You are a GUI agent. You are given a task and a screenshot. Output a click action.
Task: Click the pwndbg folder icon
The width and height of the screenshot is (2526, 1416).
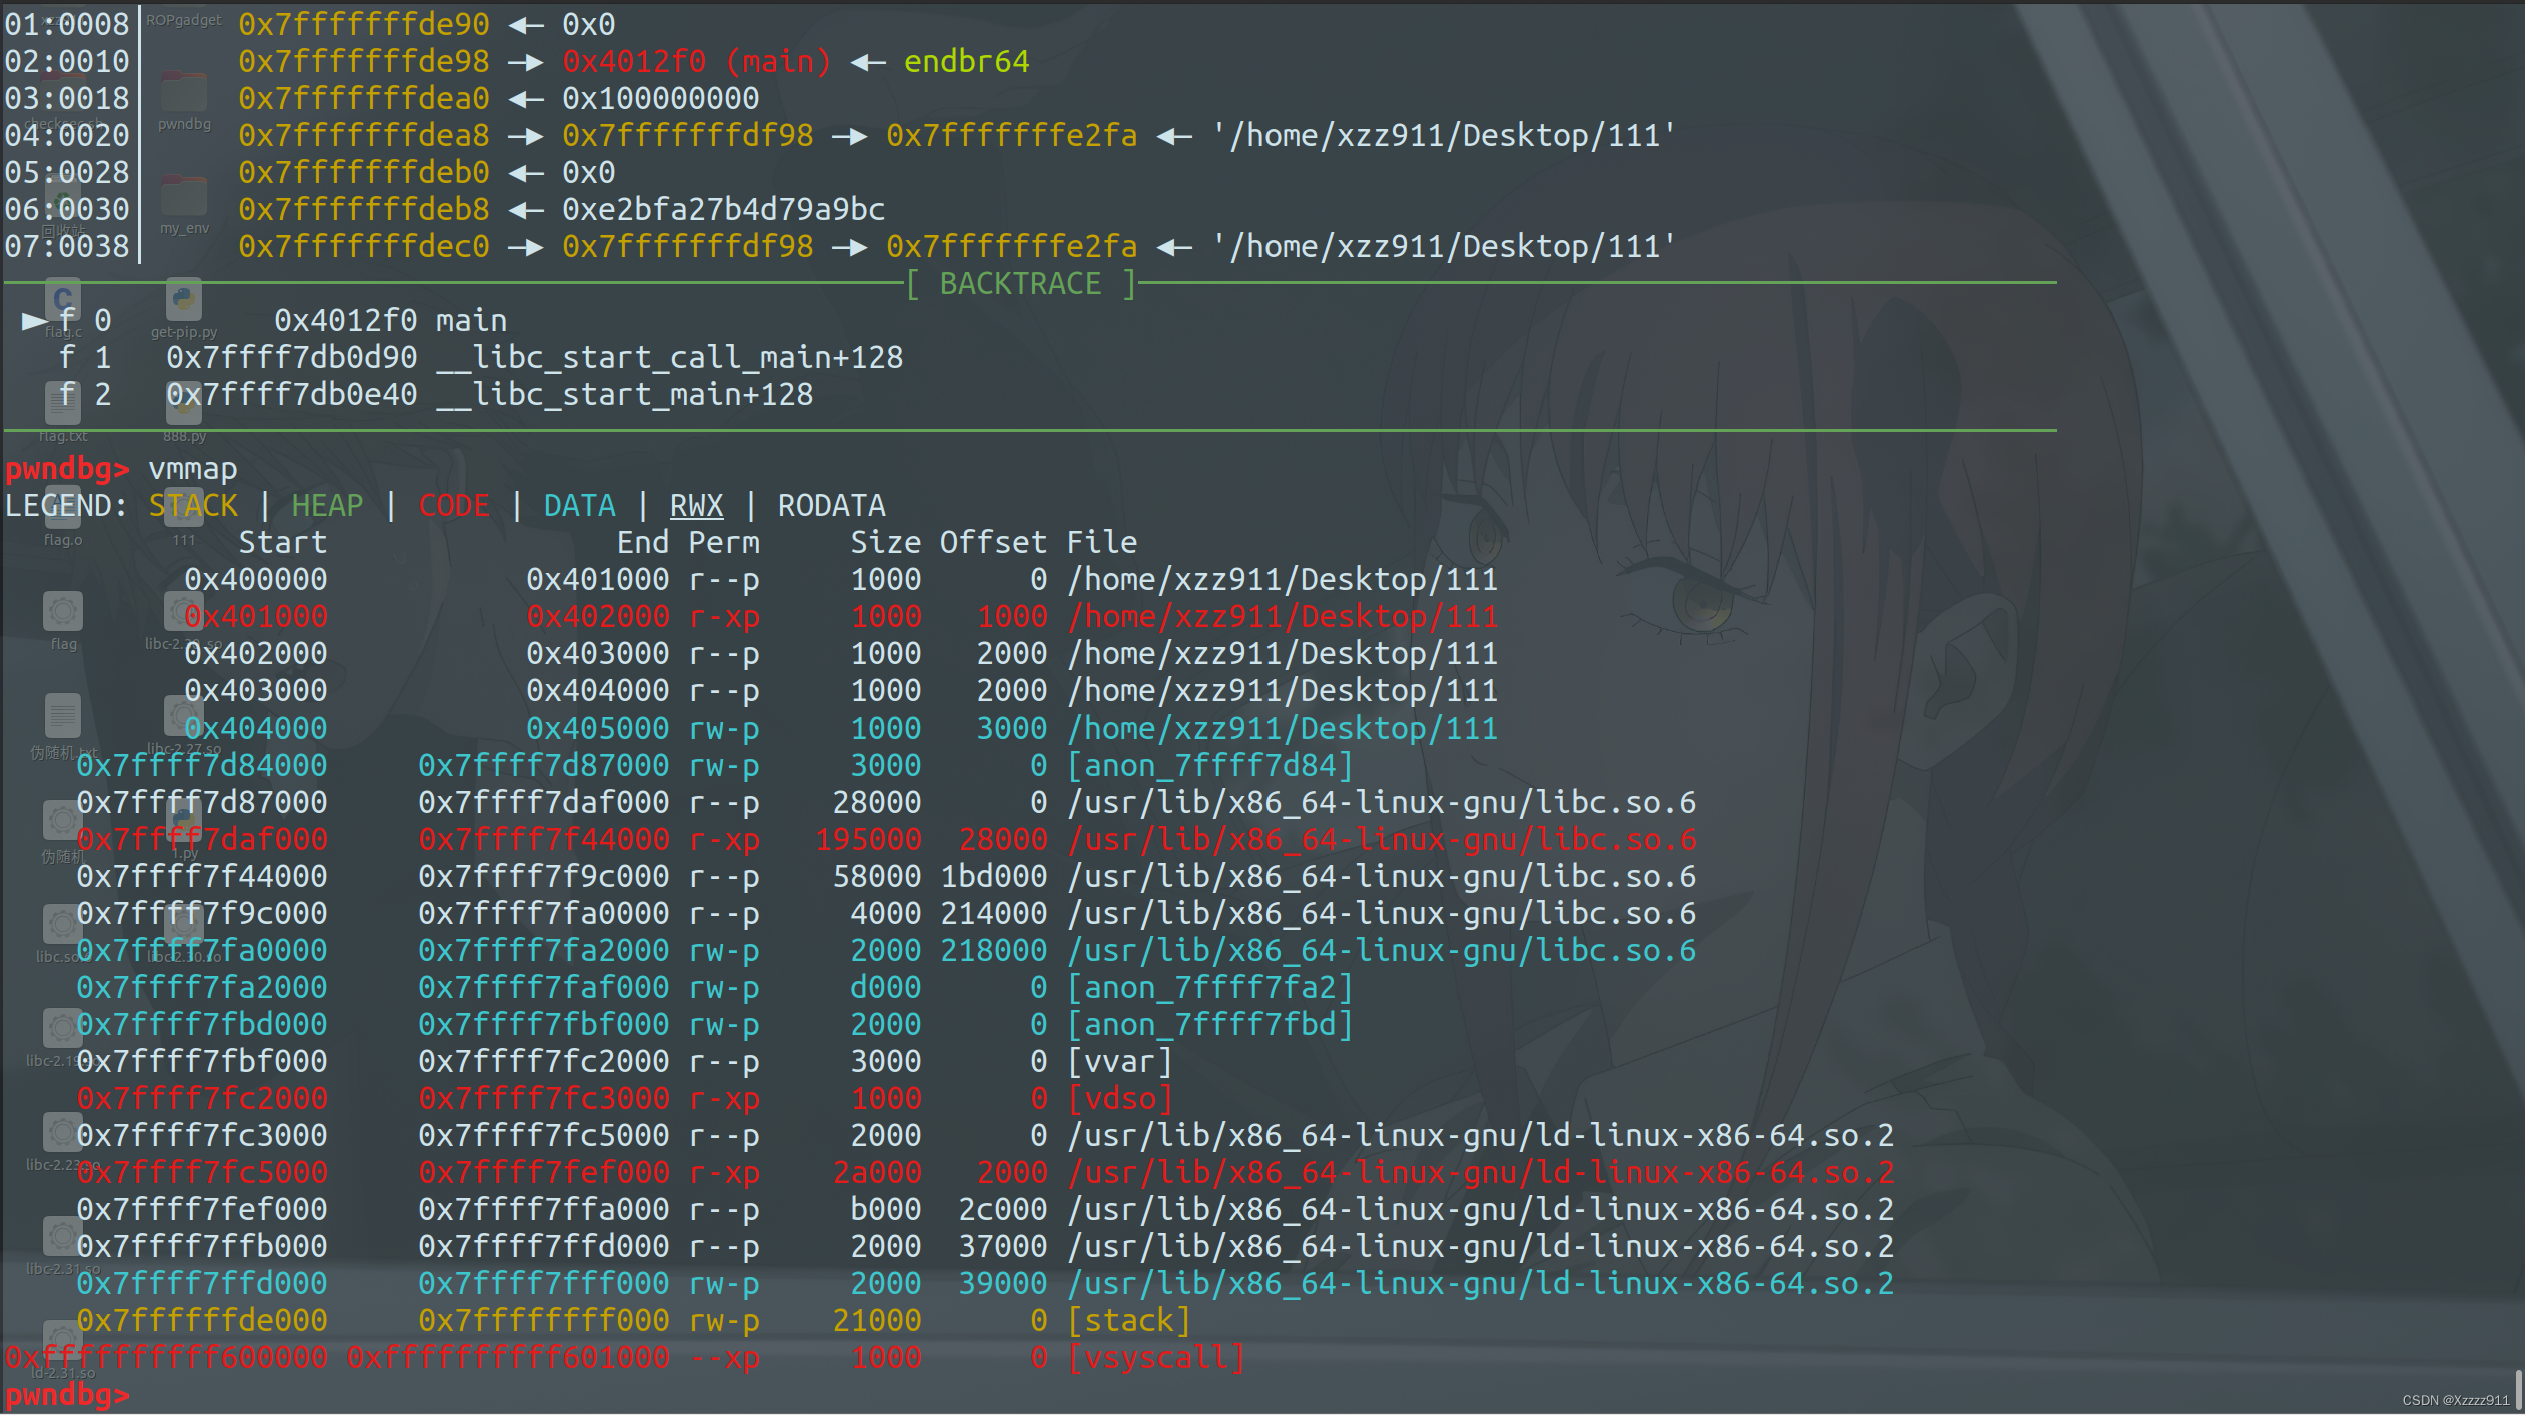184,92
